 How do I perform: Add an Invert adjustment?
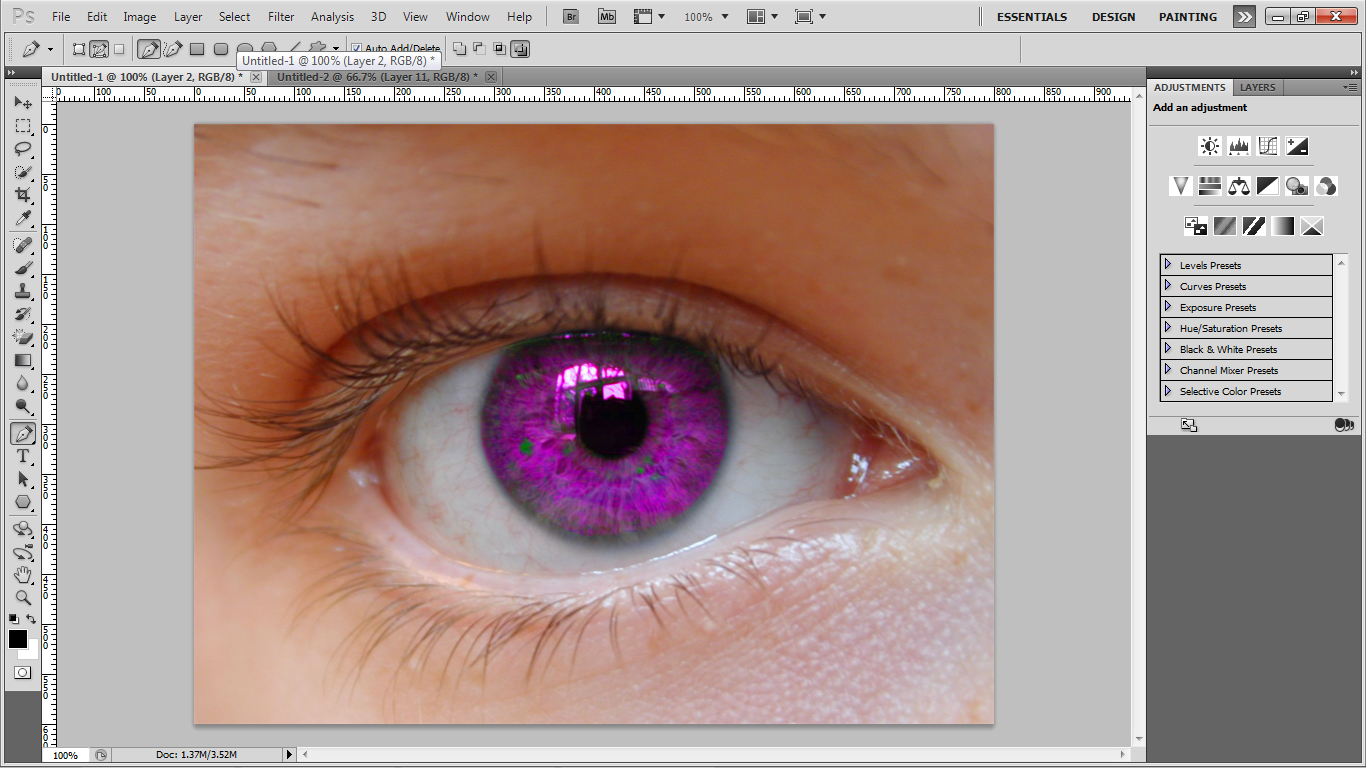tap(1196, 226)
